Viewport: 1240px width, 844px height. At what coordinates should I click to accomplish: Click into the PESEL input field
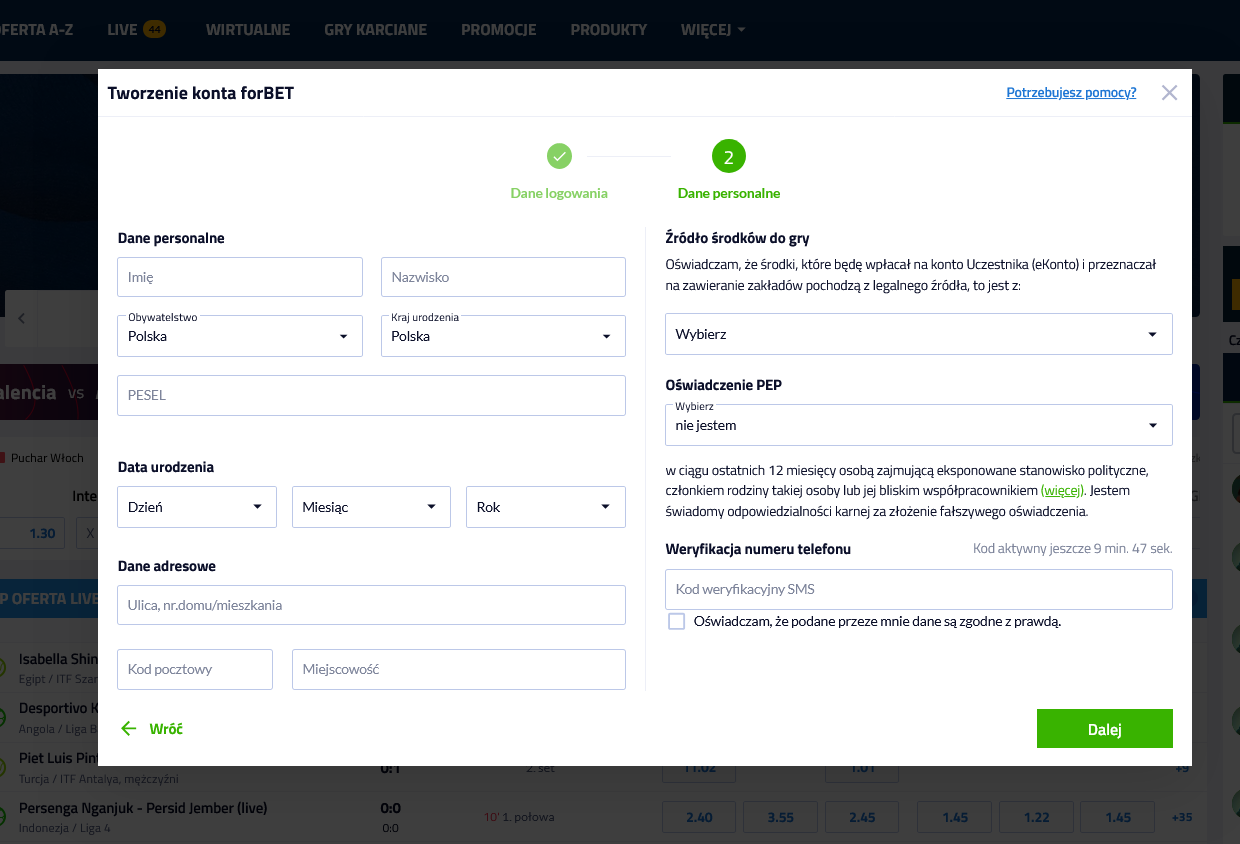(x=371, y=396)
